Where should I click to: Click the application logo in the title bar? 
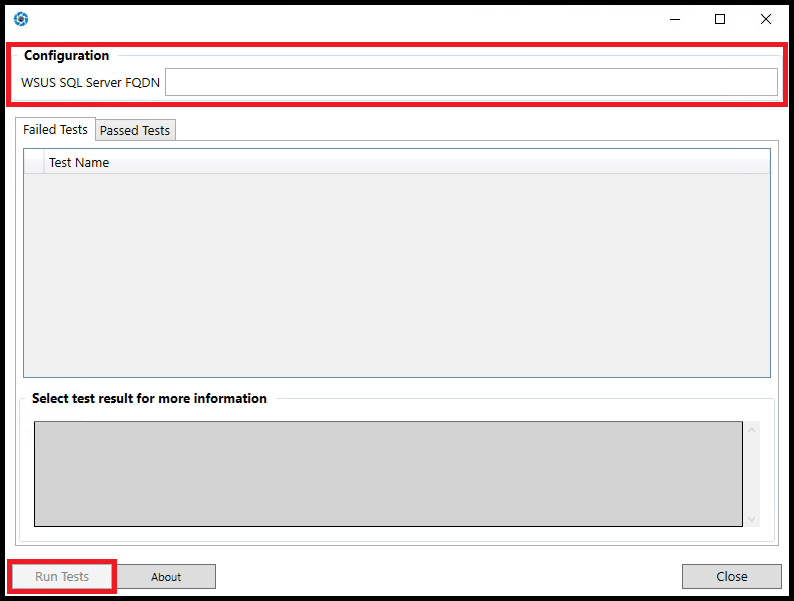(x=21, y=19)
